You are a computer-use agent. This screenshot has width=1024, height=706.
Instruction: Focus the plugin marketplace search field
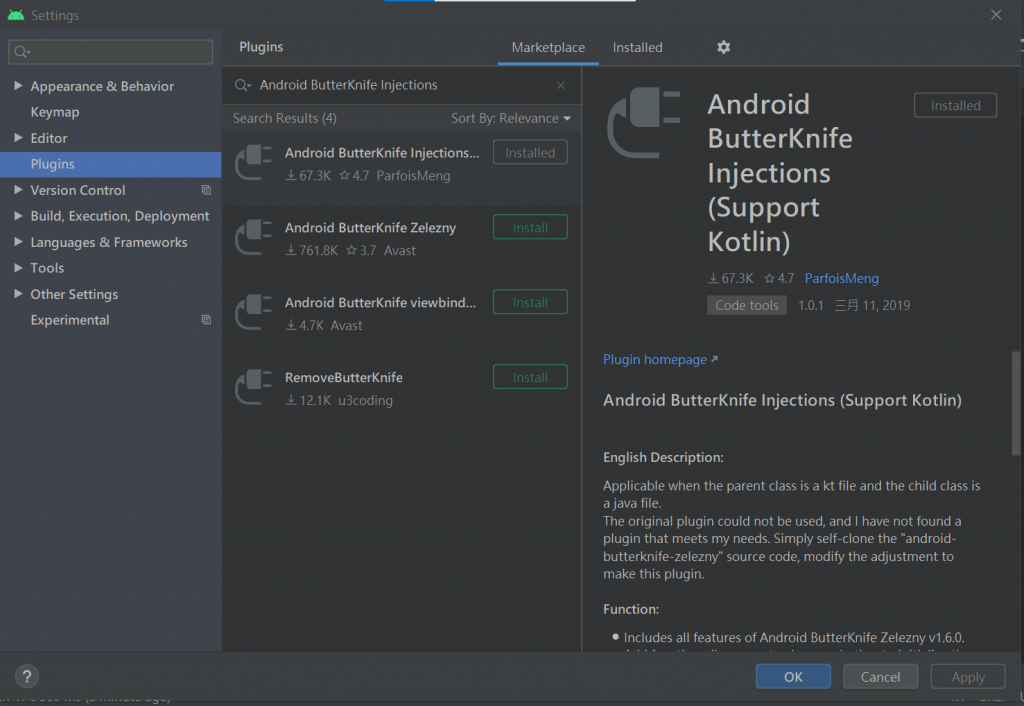(402, 86)
